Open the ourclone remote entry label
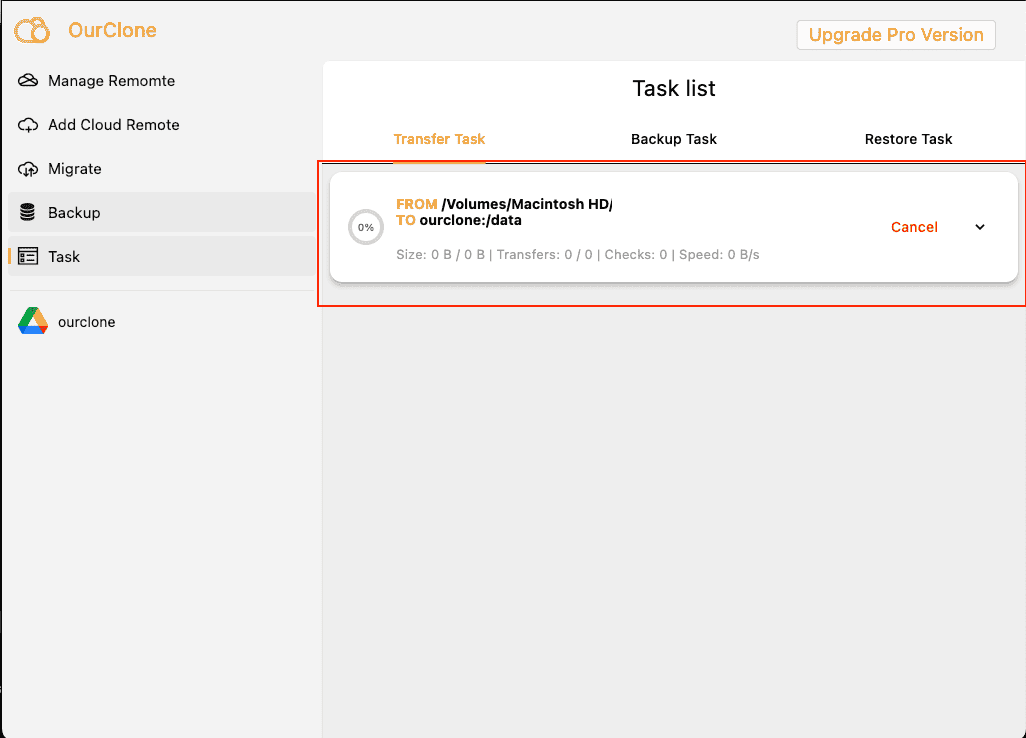Viewport: 1026px width, 738px height. 87,322
